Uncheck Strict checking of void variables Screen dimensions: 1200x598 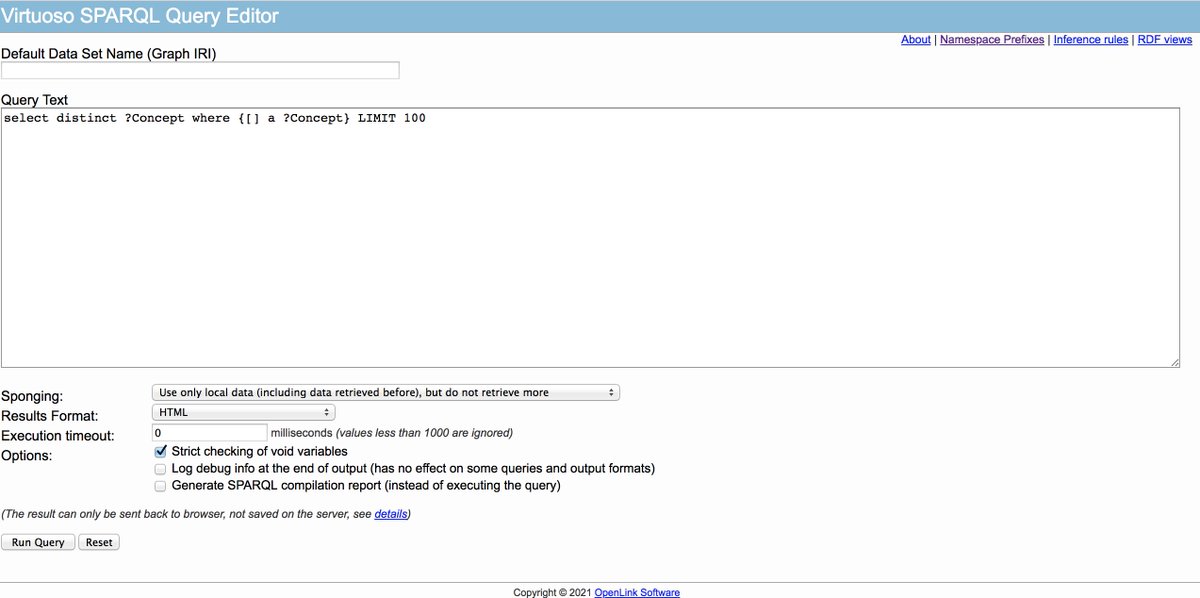coord(160,452)
